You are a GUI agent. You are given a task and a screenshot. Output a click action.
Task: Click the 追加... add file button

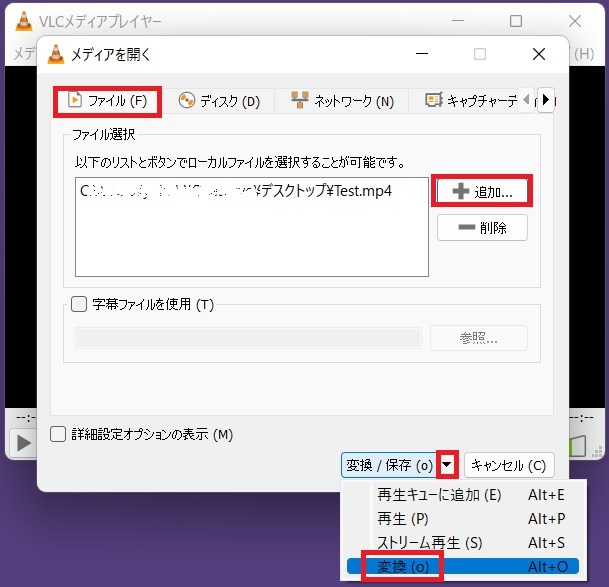[x=482, y=191]
